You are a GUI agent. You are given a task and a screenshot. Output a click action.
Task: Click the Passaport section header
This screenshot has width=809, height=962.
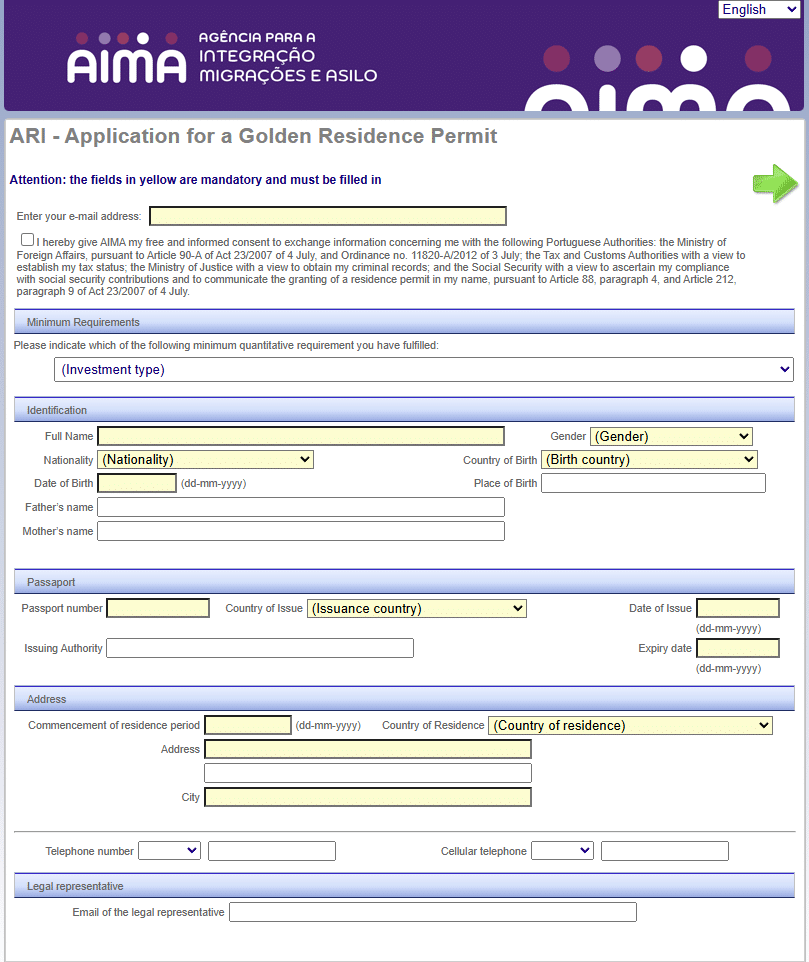tap(404, 582)
